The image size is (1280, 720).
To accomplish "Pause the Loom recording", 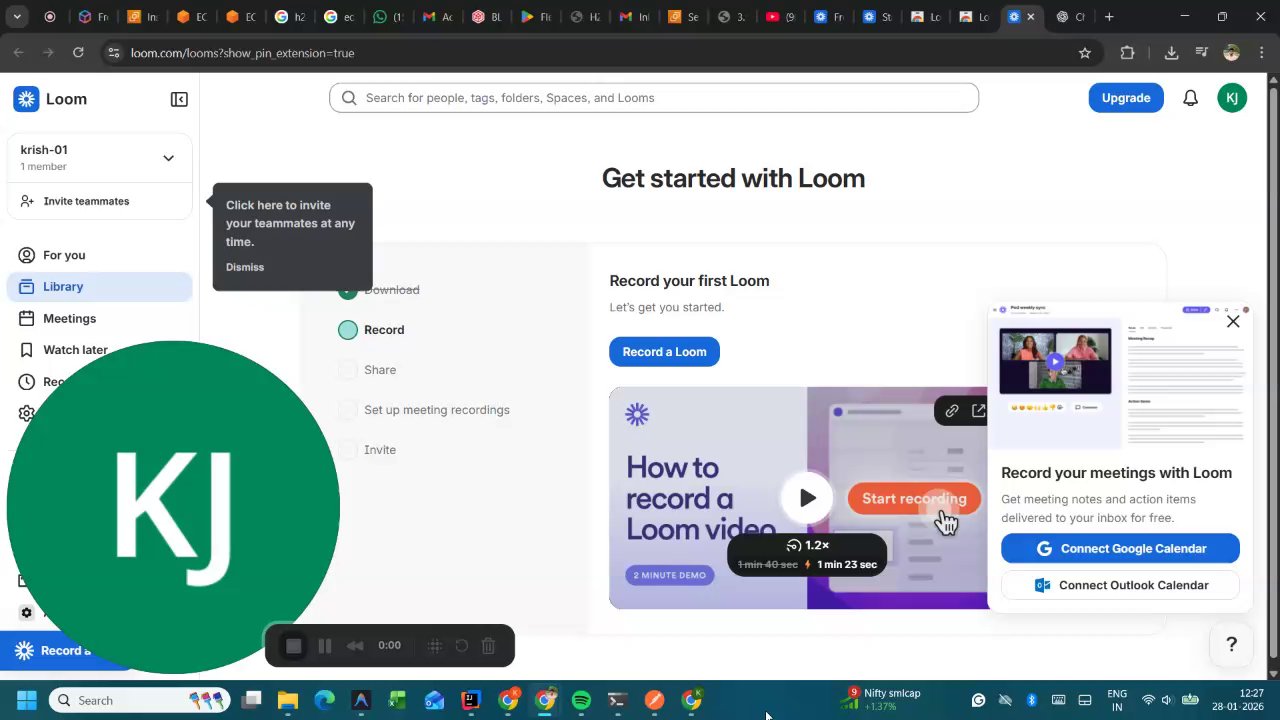I will pyautogui.click(x=325, y=646).
